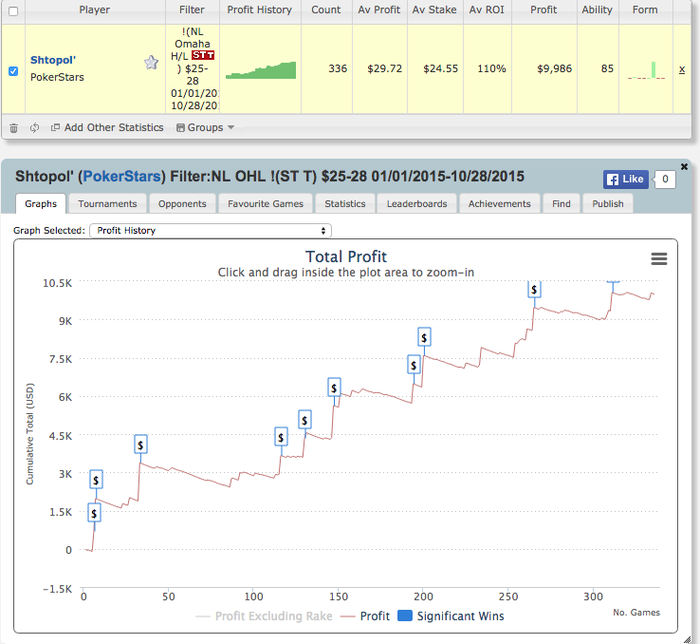Expand the Groups dropdown
The width and height of the screenshot is (700, 644).
click(x=205, y=128)
